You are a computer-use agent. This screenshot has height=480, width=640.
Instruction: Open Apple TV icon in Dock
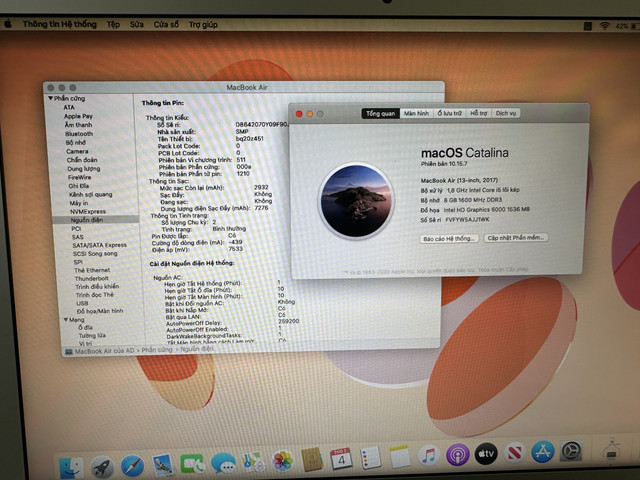tap(486, 453)
